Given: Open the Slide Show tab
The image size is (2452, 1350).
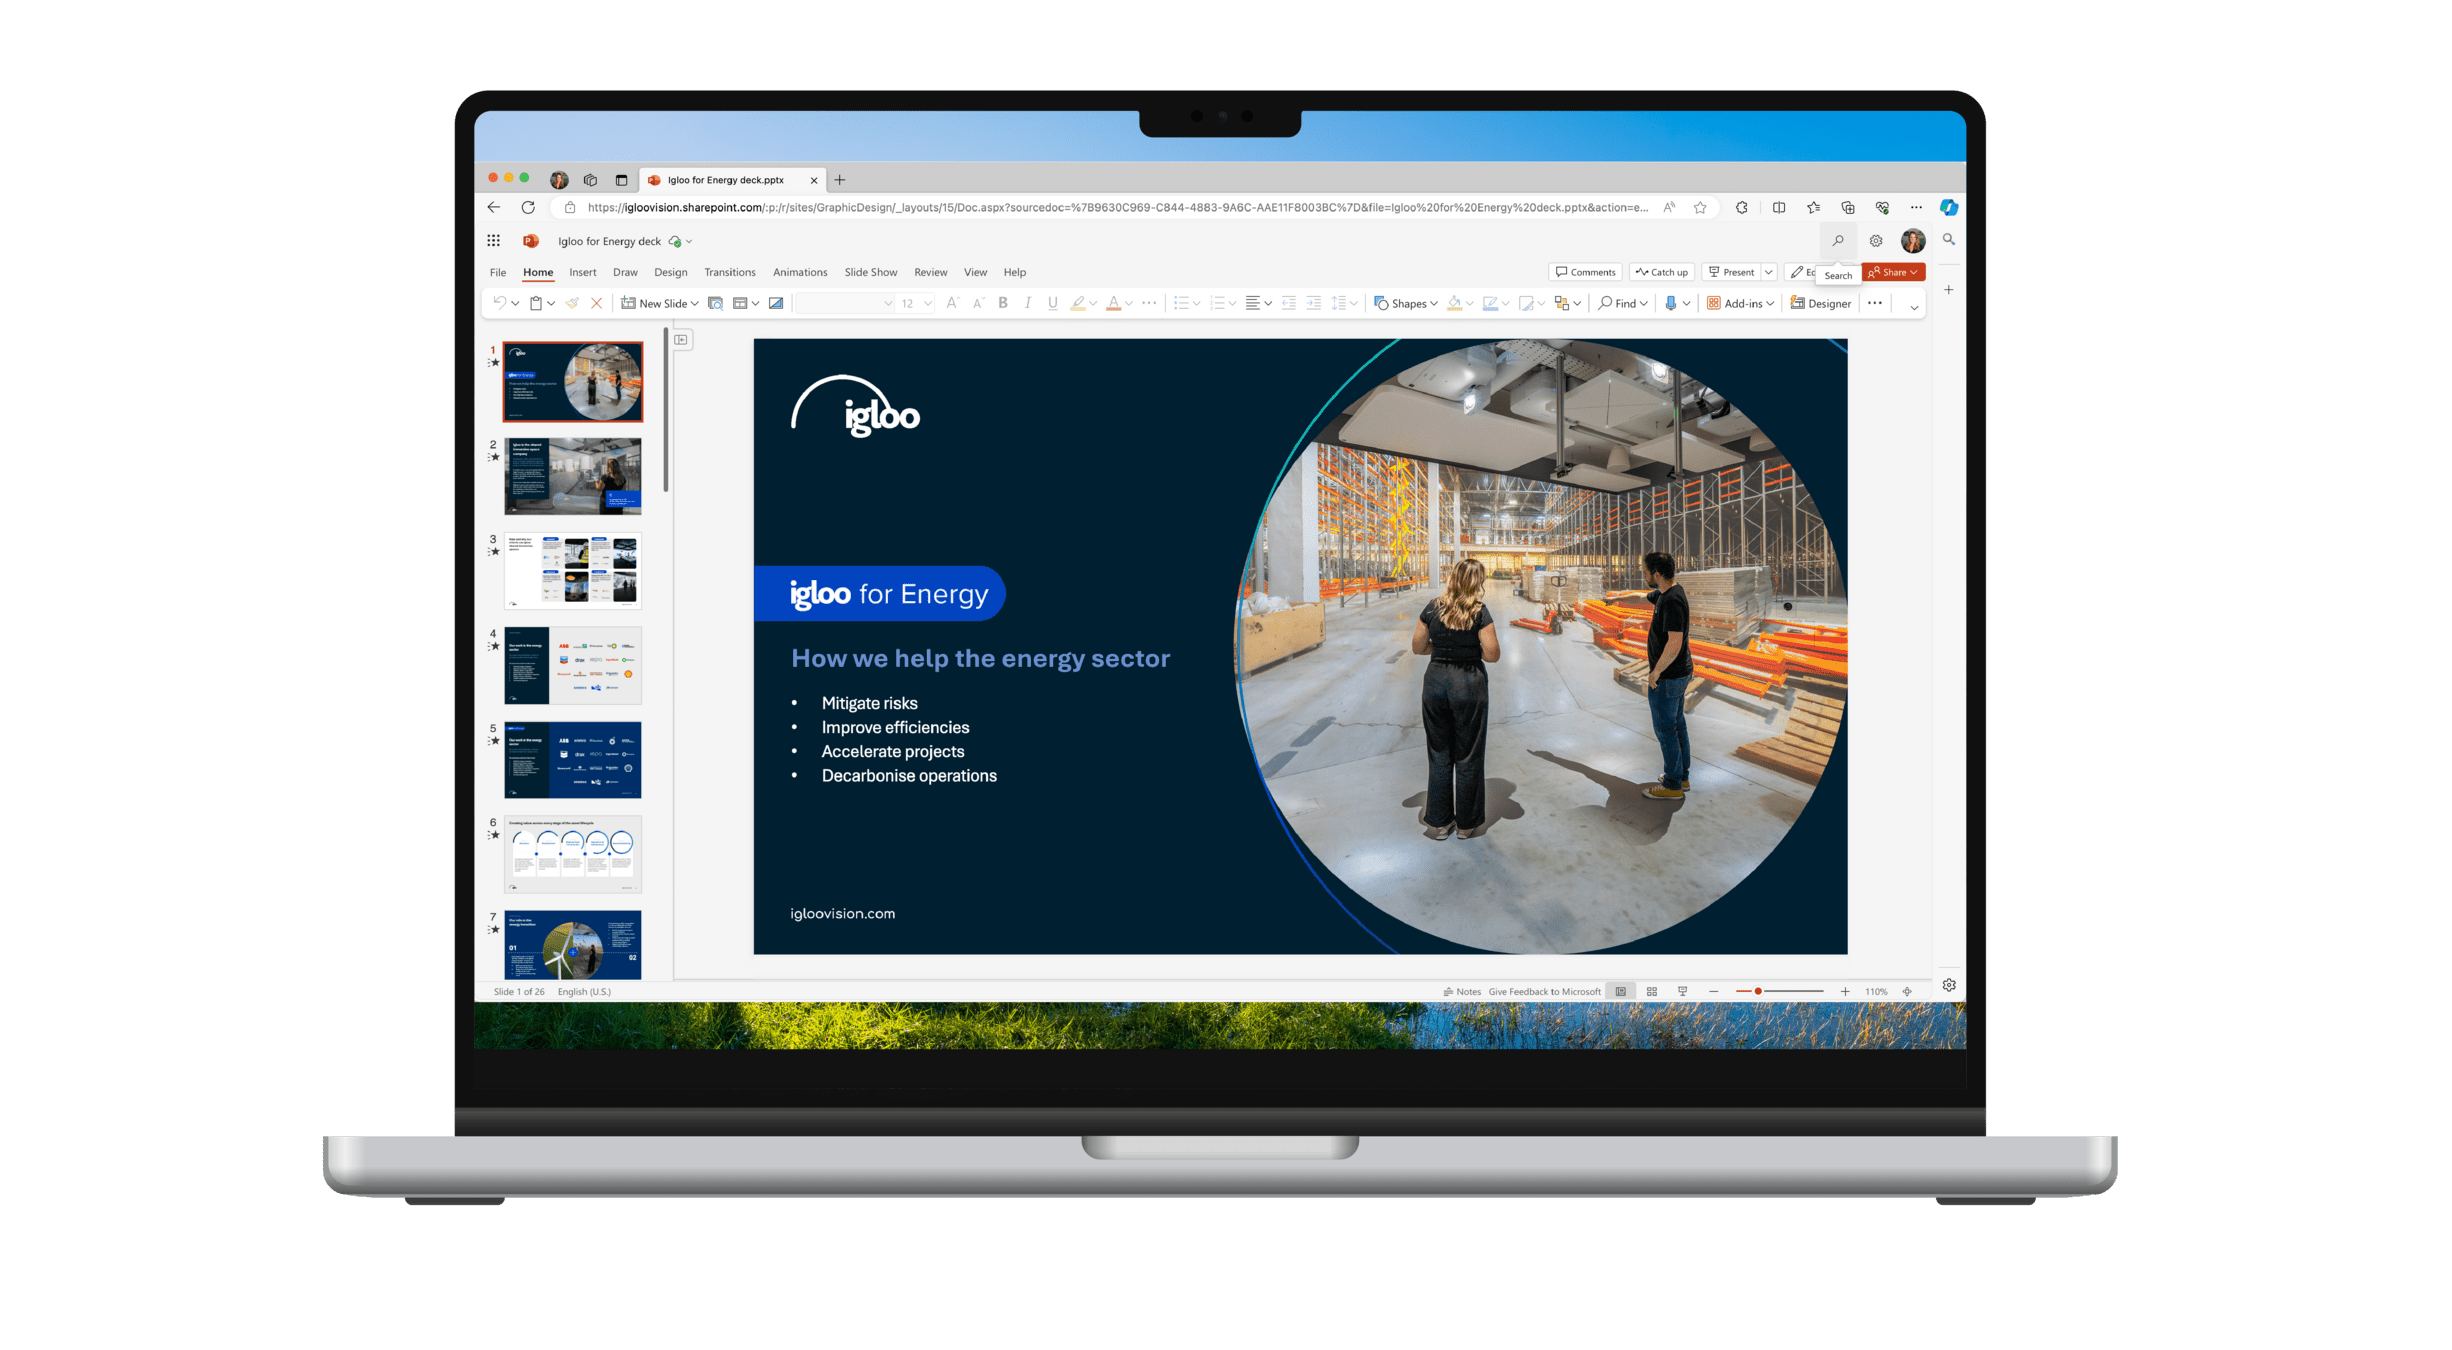Looking at the screenshot, I should tap(870, 272).
